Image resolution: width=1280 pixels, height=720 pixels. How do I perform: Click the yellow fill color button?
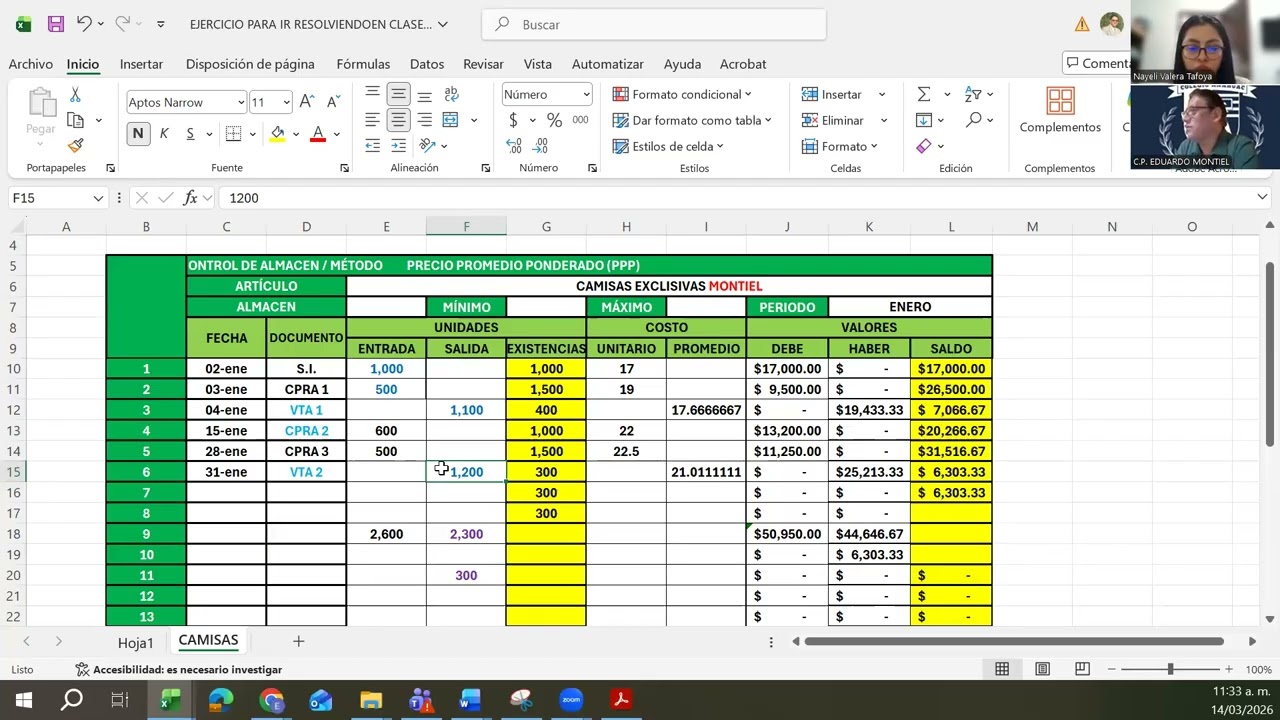(277, 134)
